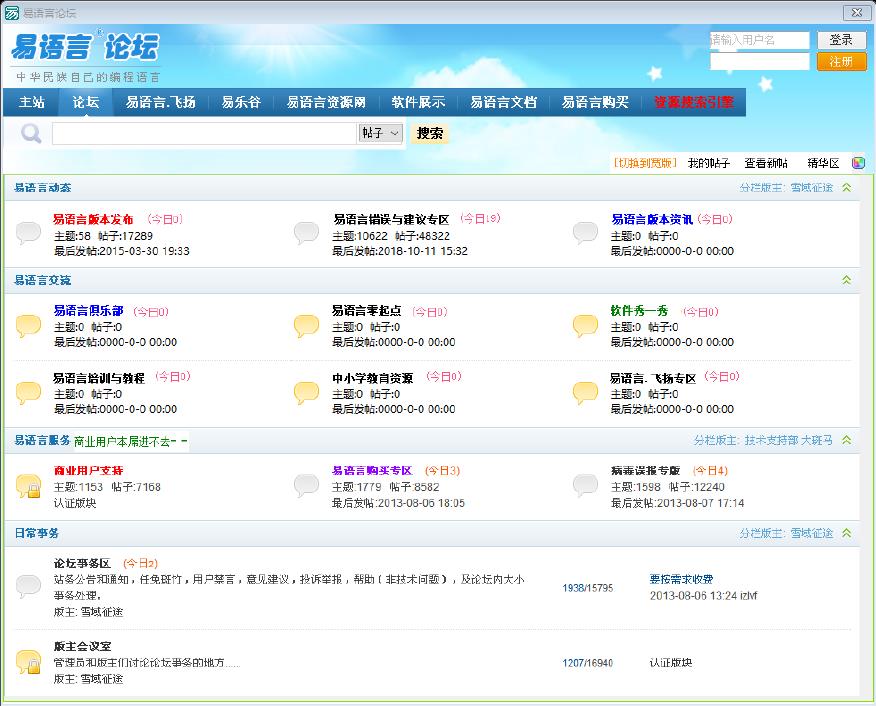Open the colorful style switcher icon
Viewport: 876px width, 706px height.
click(x=858, y=163)
